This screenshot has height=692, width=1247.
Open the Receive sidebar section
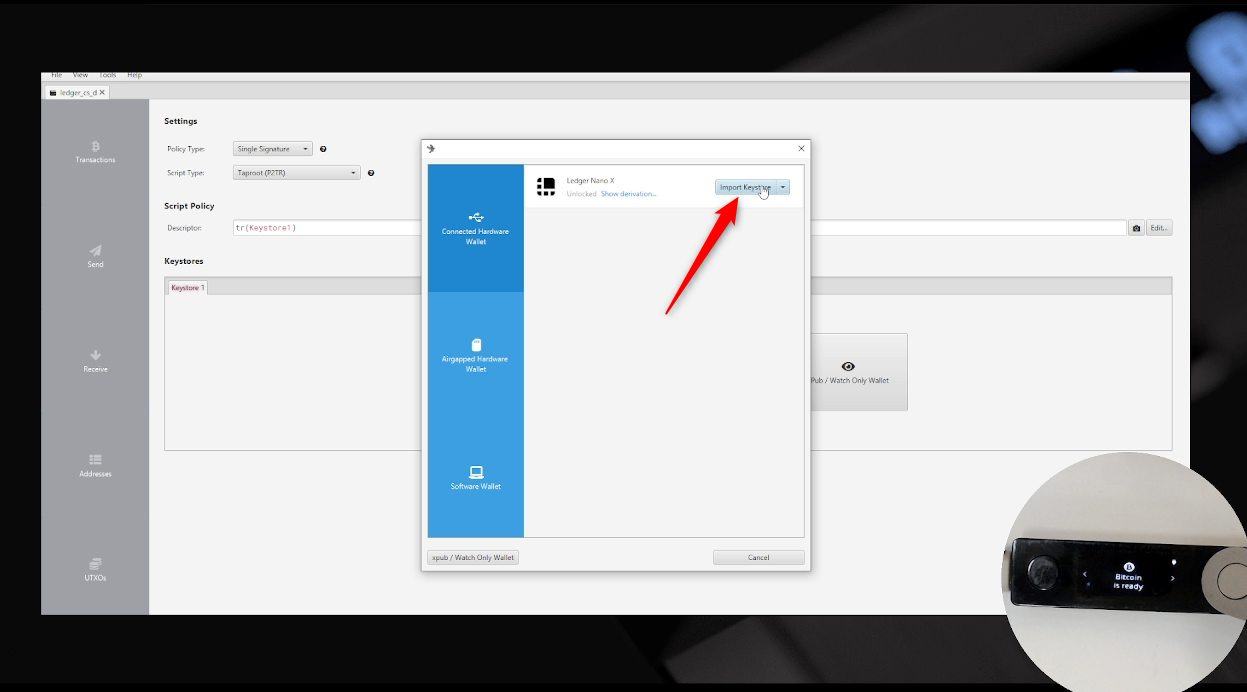coord(95,361)
